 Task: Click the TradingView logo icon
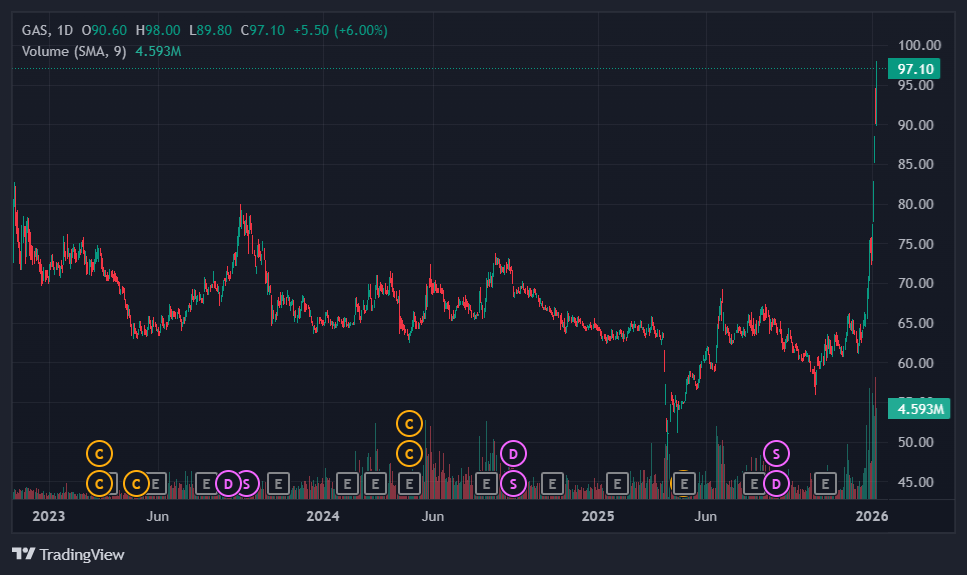click(23, 554)
